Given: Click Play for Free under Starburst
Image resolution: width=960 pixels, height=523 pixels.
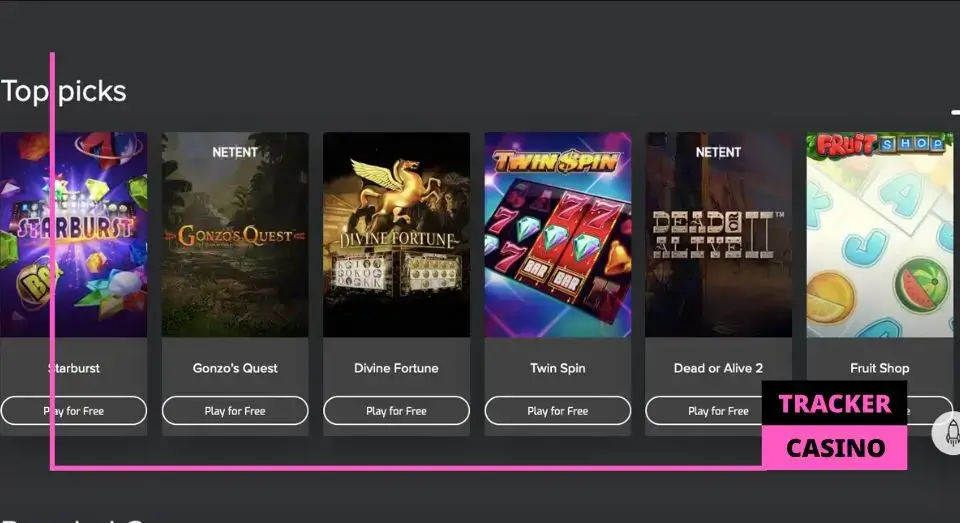Looking at the screenshot, I should pos(73,411).
